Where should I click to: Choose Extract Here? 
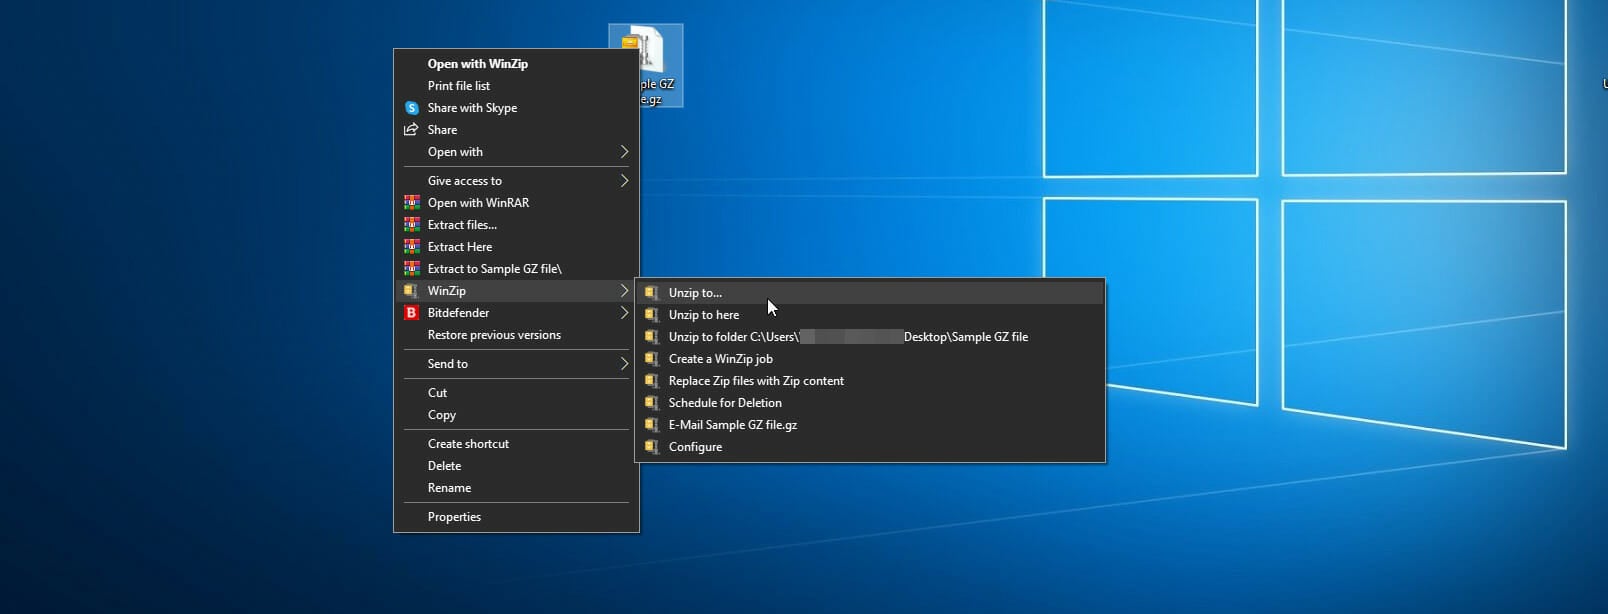(x=516, y=247)
